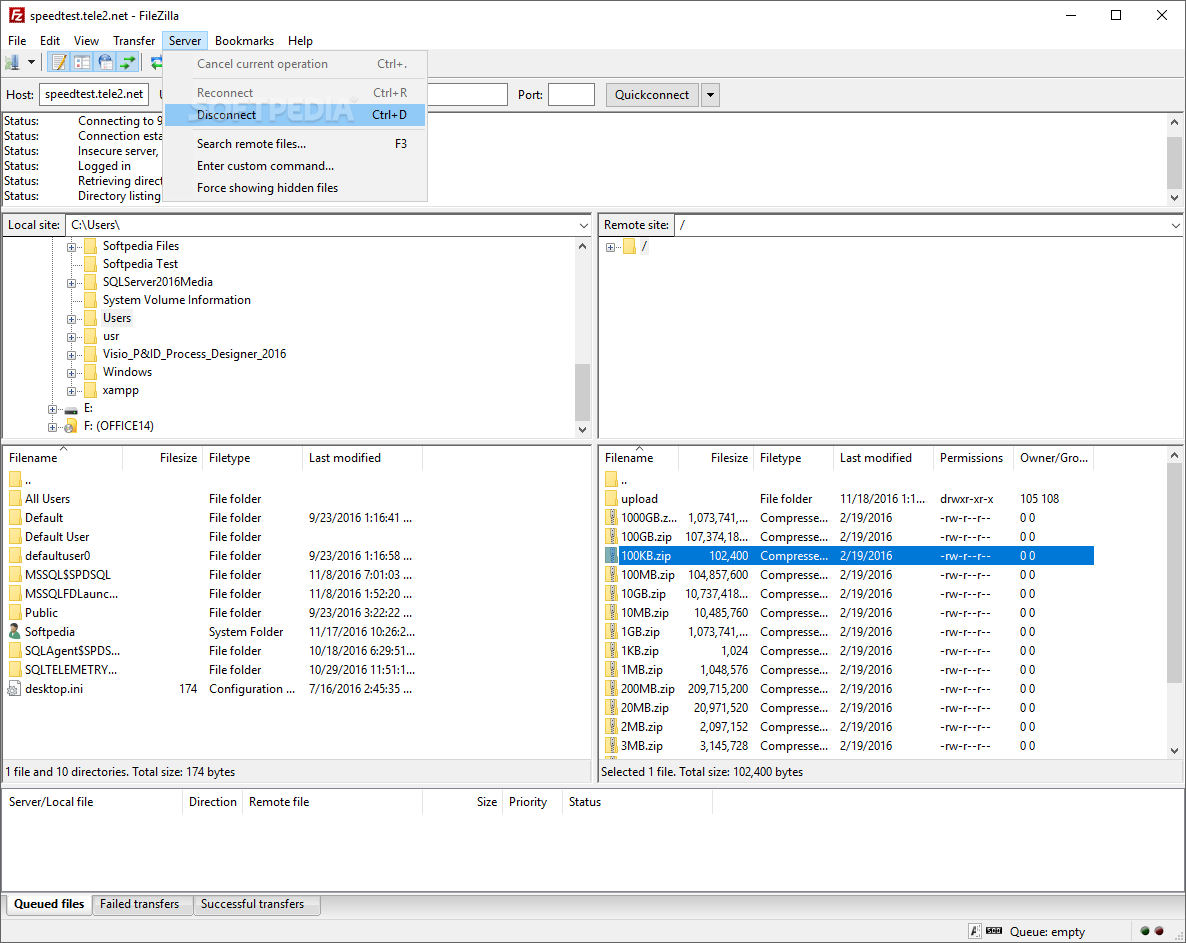Expand Users folder tree node

(x=71, y=319)
